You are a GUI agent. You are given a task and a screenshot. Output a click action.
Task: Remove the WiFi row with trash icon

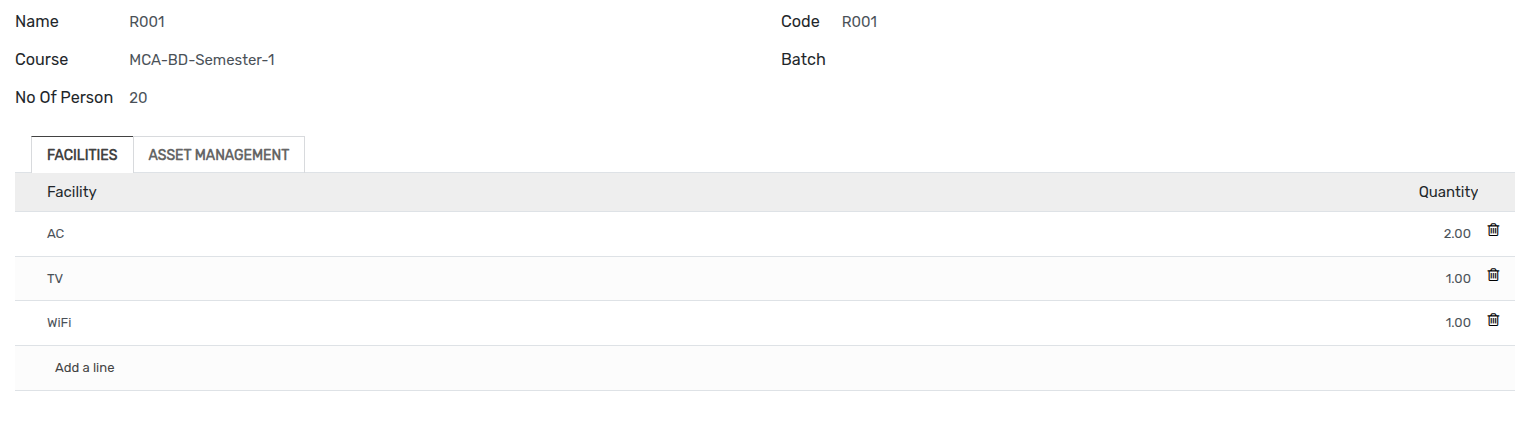(x=1493, y=320)
